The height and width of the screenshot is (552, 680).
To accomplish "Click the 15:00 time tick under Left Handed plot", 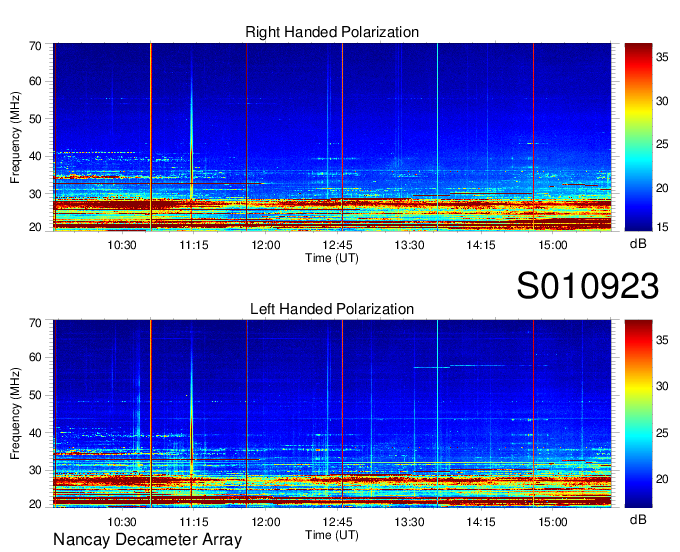I will coord(553,522).
